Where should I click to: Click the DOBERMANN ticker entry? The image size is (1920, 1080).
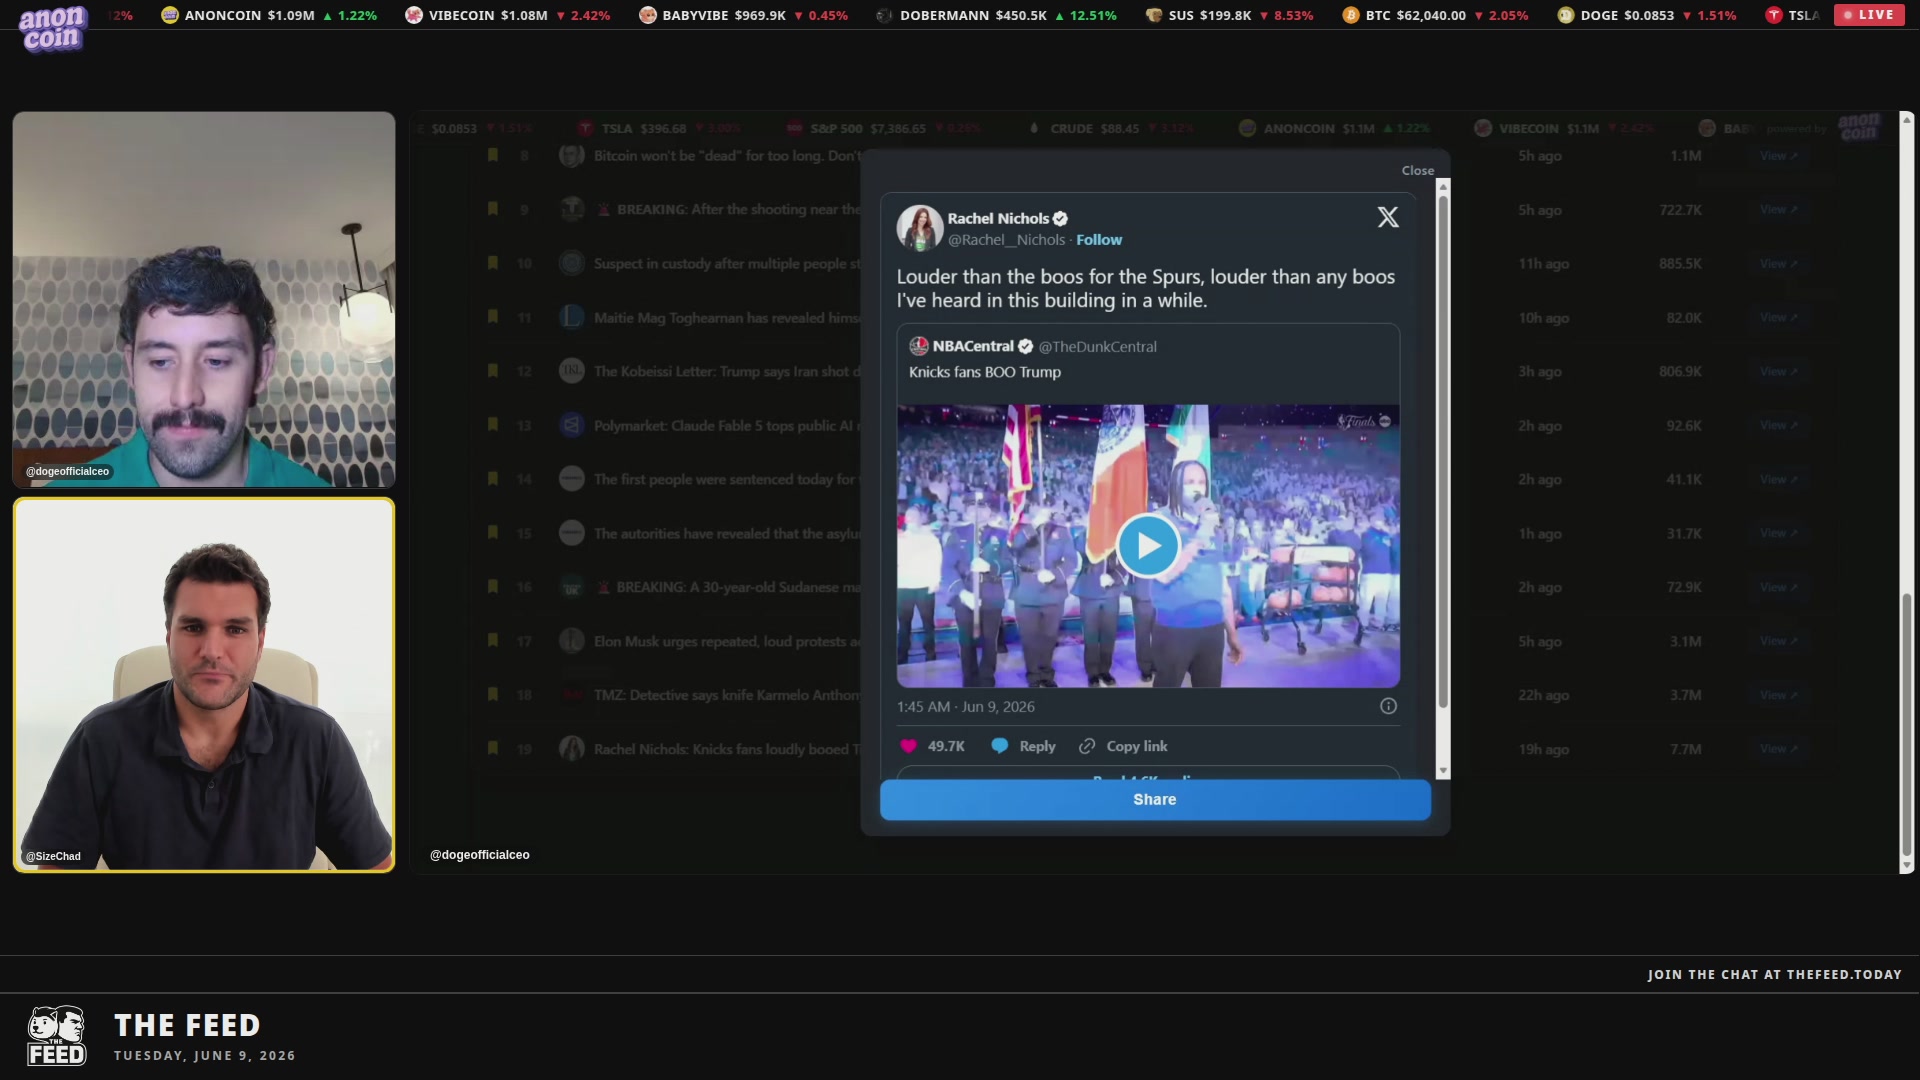[996, 15]
